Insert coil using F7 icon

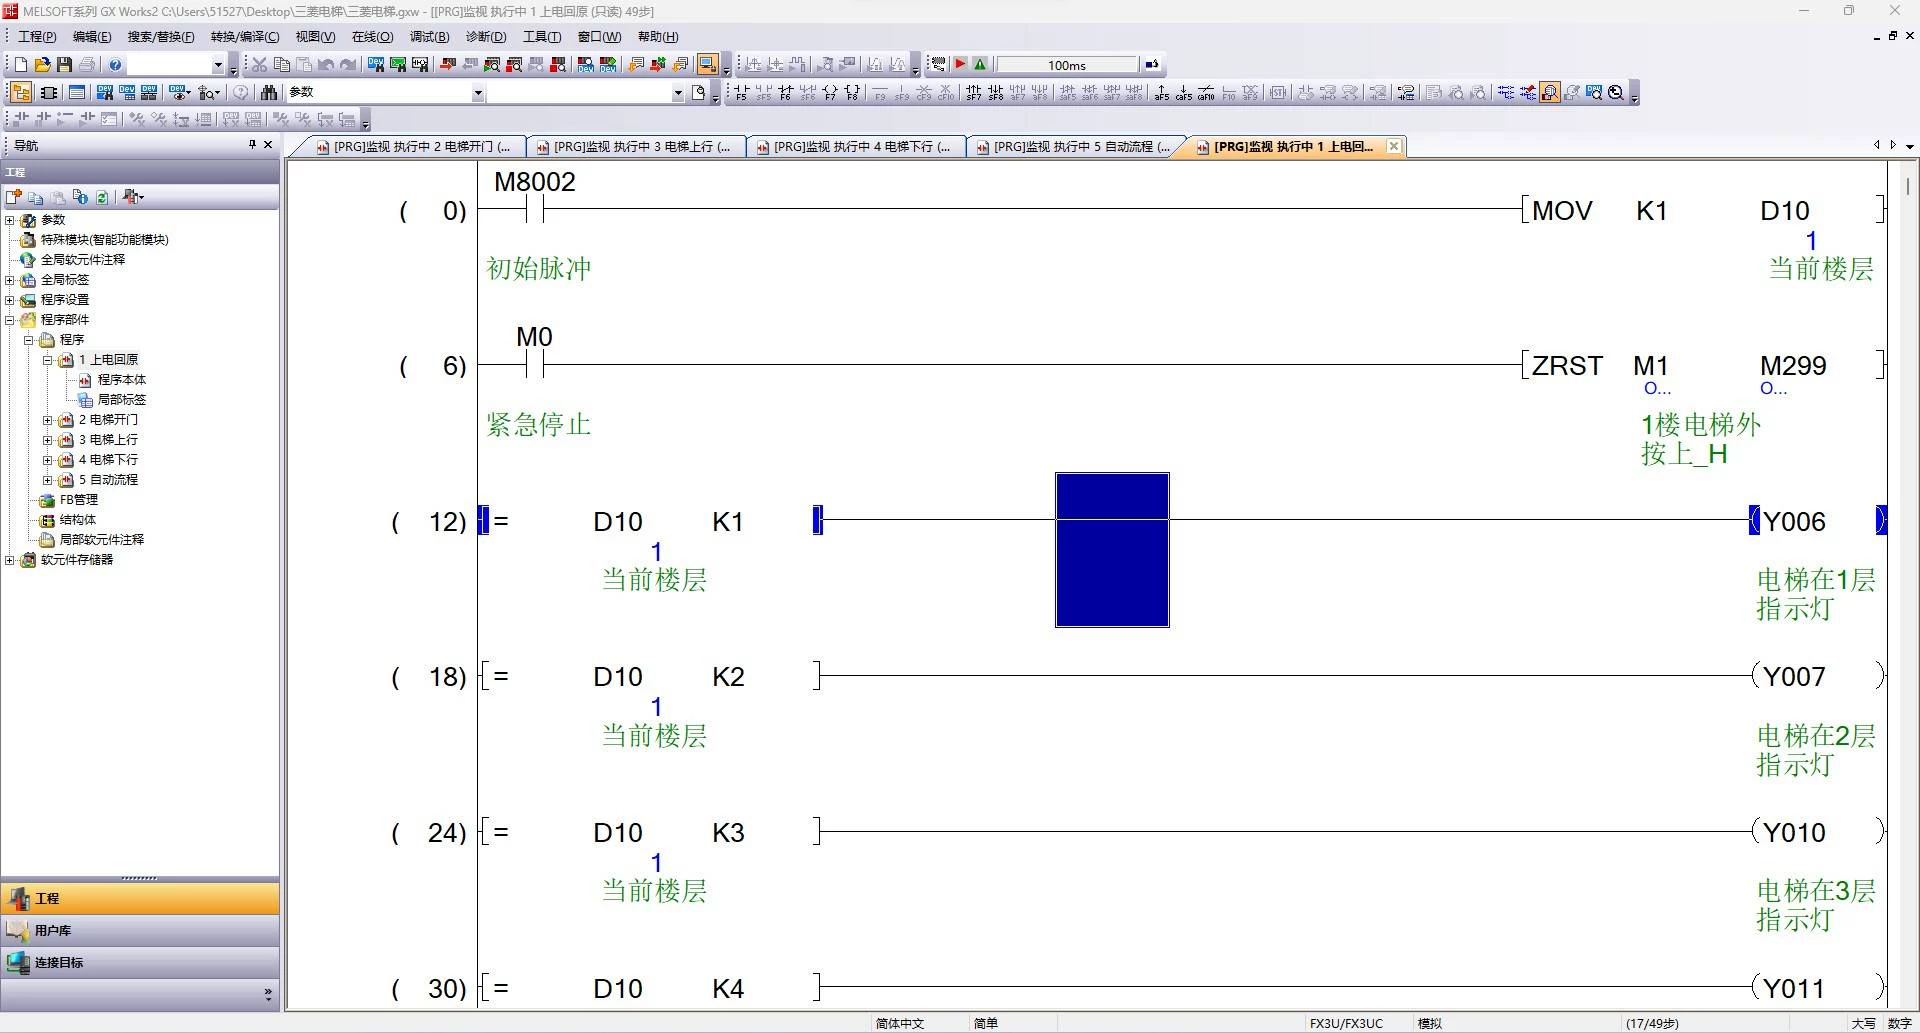pyautogui.click(x=829, y=93)
